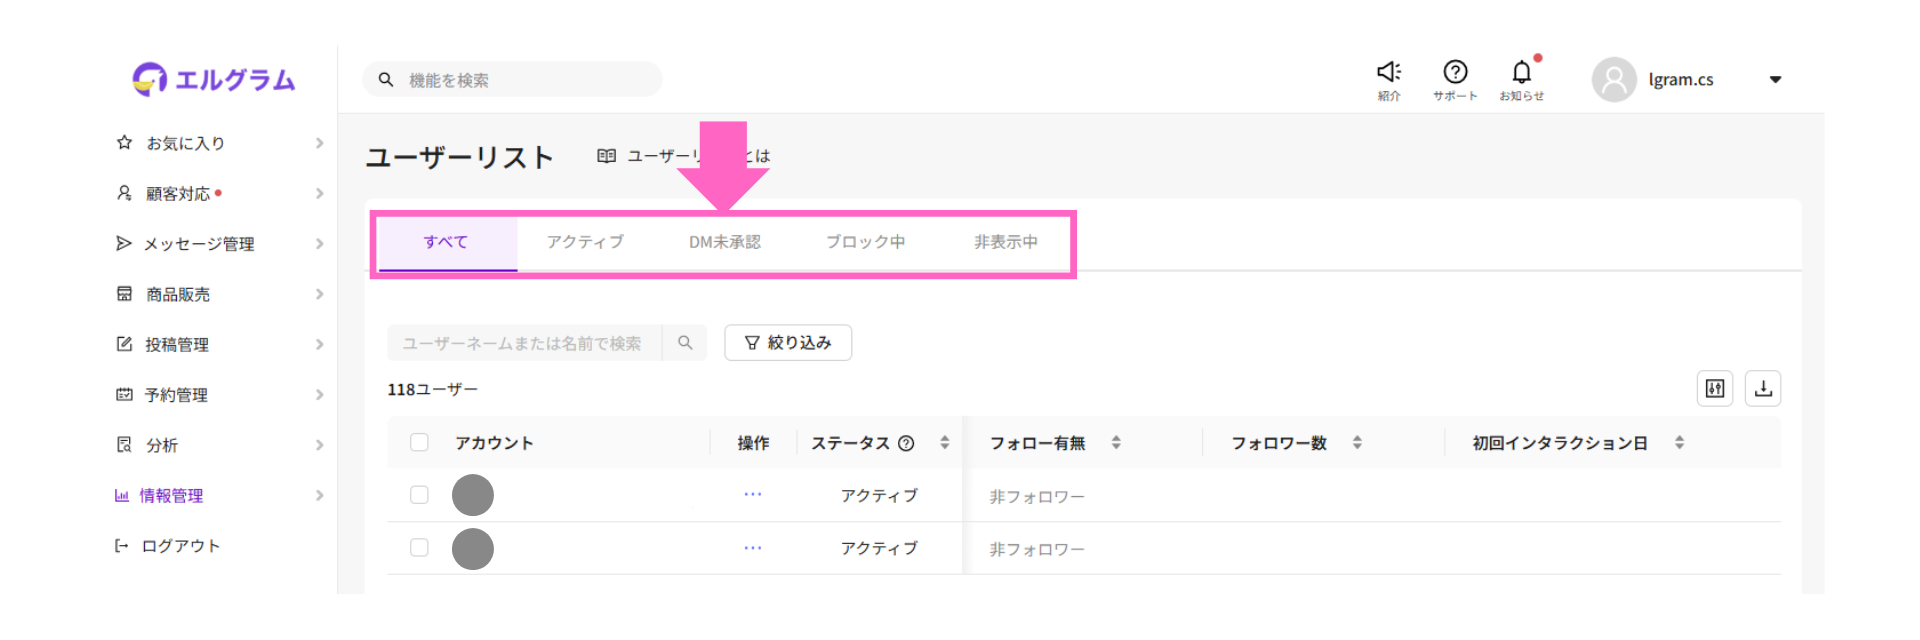The width and height of the screenshot is (1920, 640).
Task: Open actions menu for first user
Action: pyautogui.click(x=753, y=494)
